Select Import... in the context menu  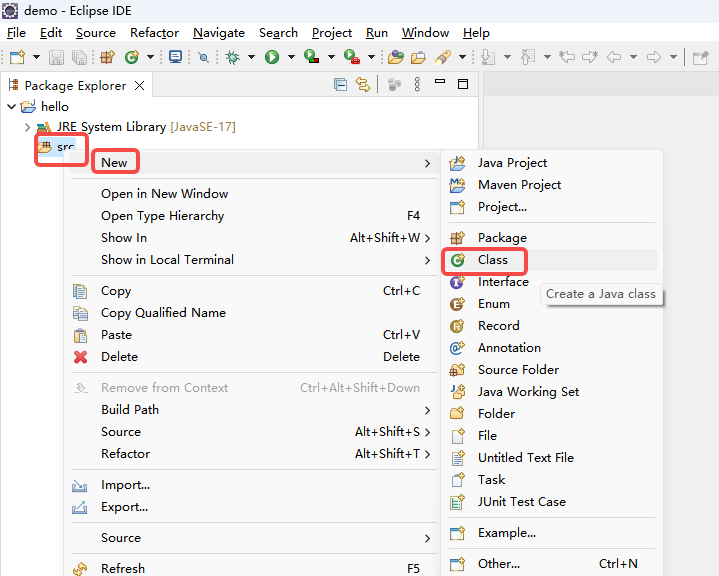pyautogui.click(x=253, y=485)
